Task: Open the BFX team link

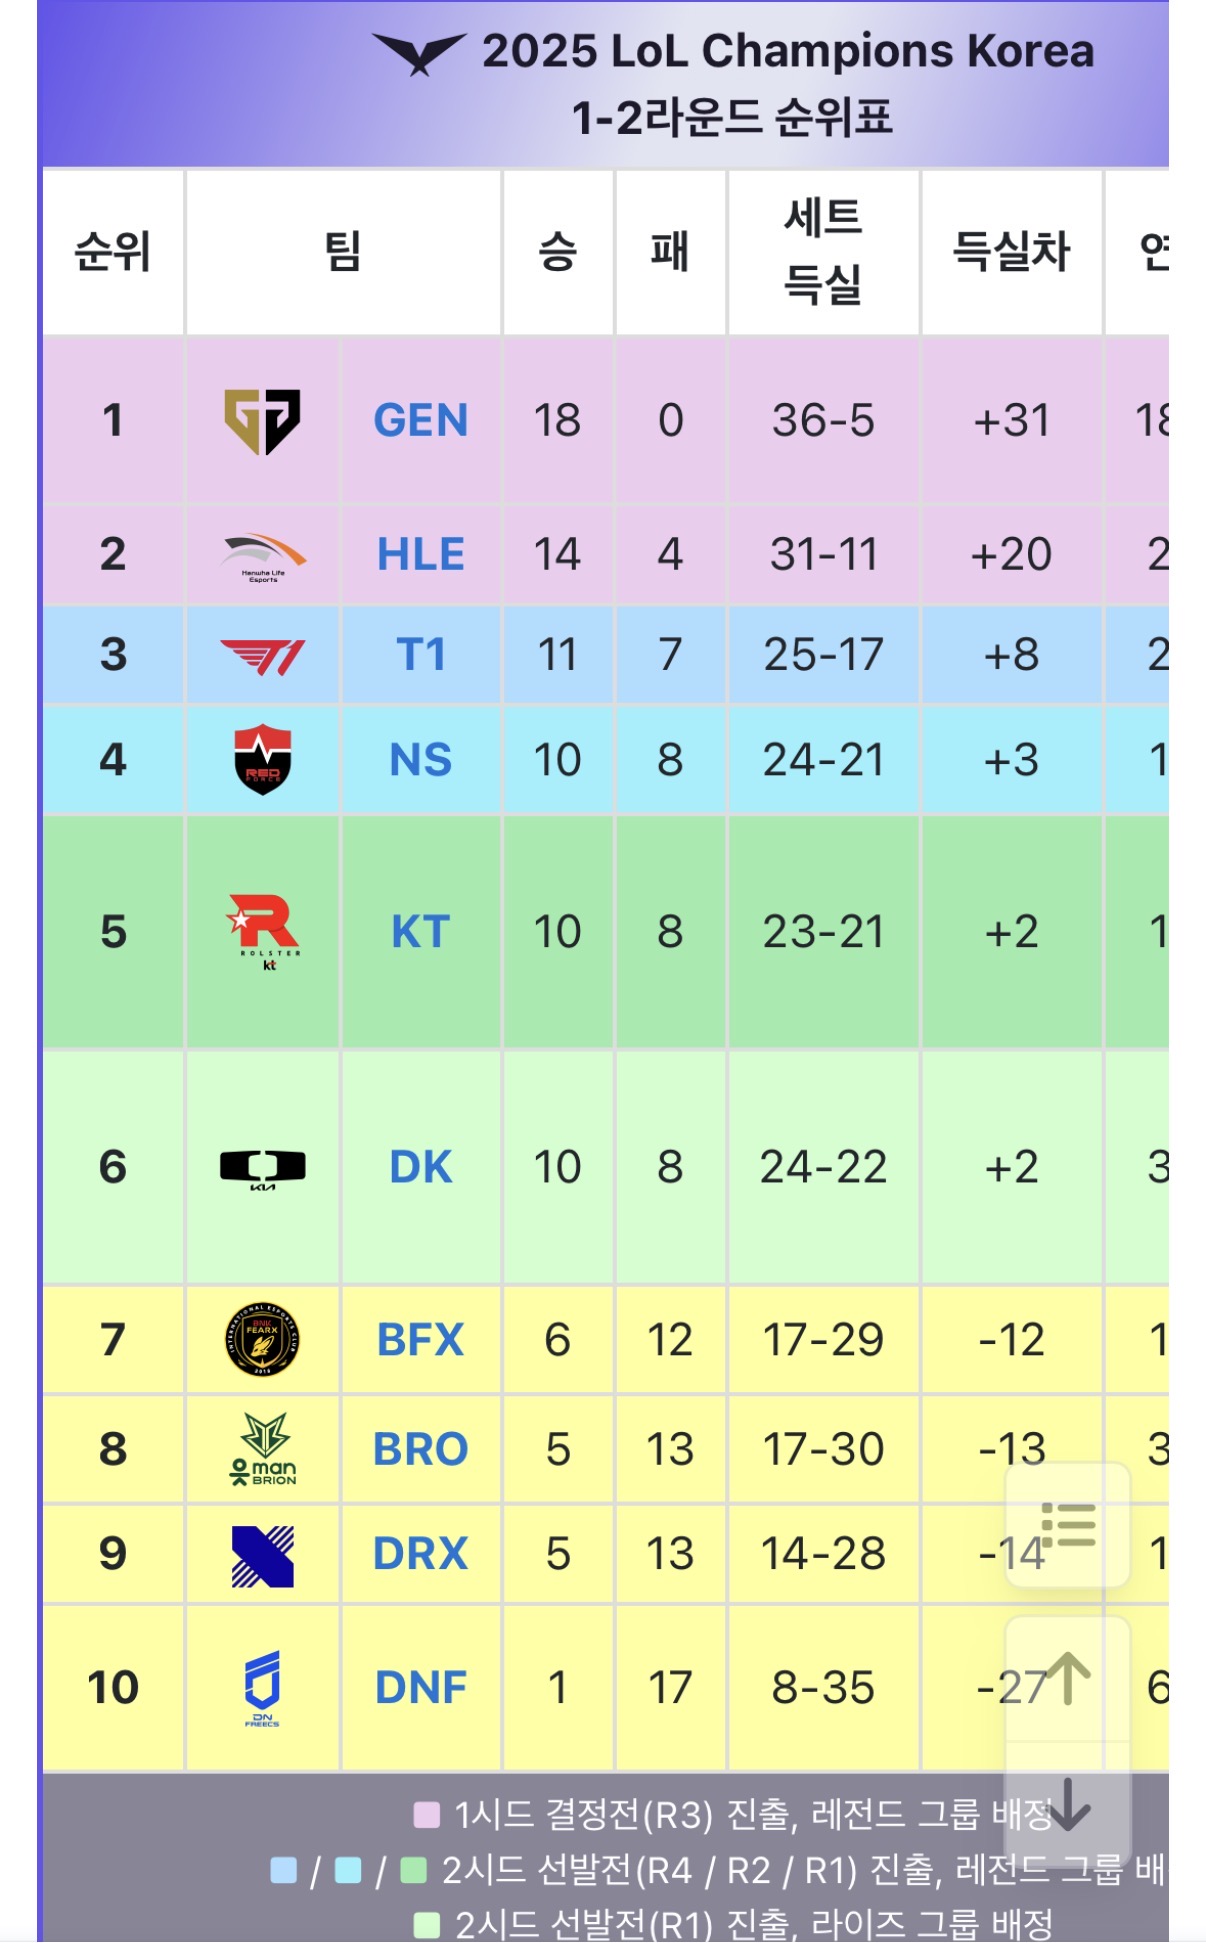Action: coord(421,1340)
